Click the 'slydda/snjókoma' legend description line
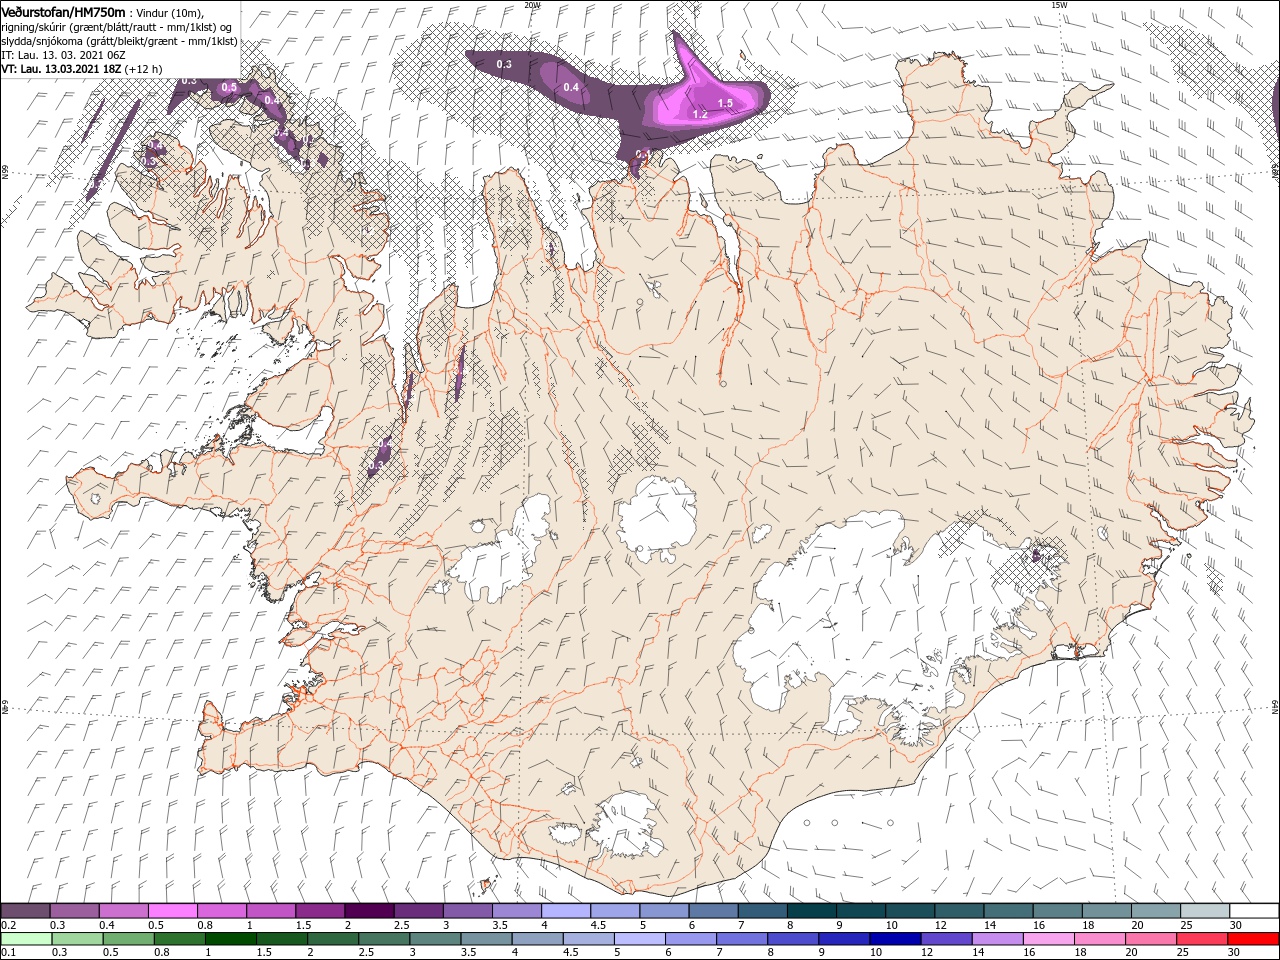This screenshot has height=960, width=1280. (119, 41)
